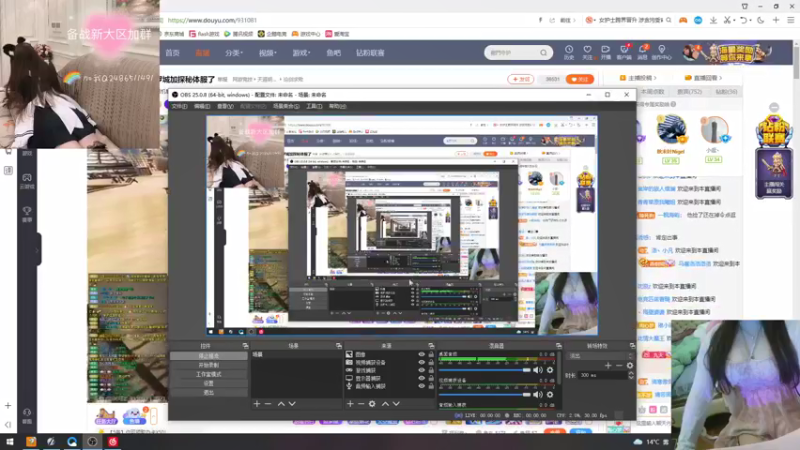Move scene down with arrow icon
The image size is (800, 450).
point(292,404)
